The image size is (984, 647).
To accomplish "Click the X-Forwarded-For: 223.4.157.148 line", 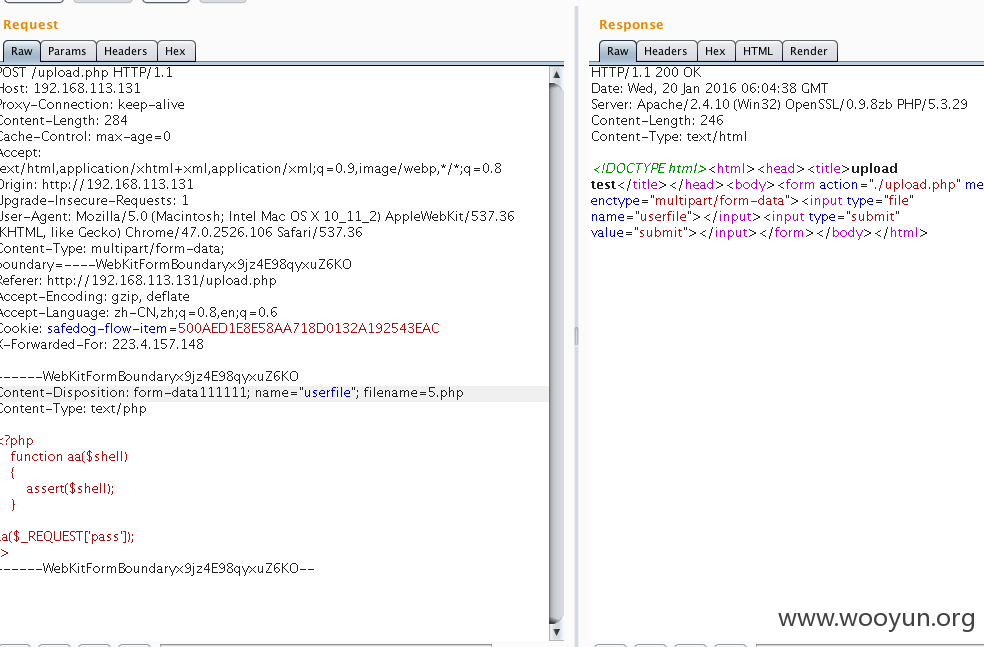I will [102, 345].
